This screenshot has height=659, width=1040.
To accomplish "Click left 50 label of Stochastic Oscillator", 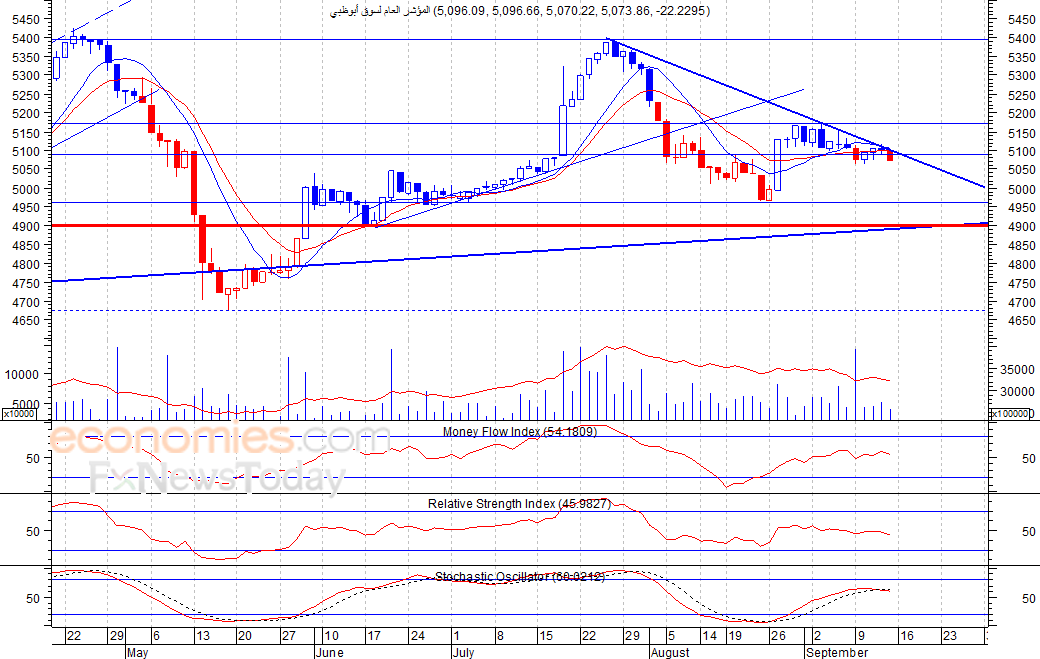I will pos(33,599).
